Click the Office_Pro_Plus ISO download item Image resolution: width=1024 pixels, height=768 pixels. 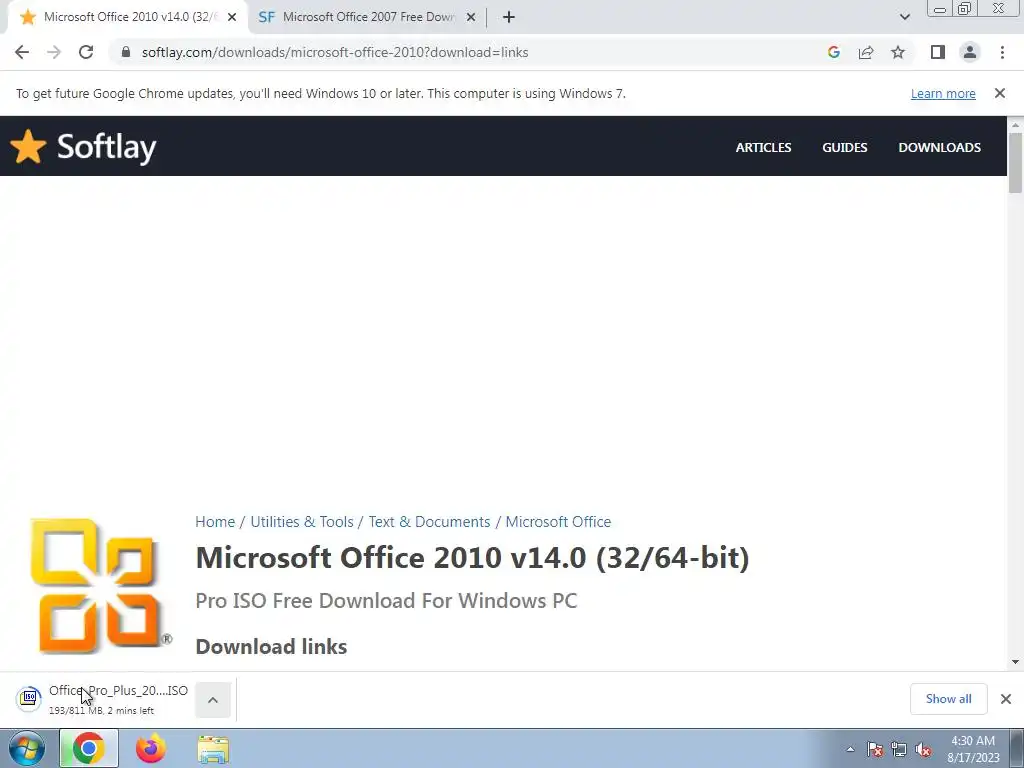[104, 699]
